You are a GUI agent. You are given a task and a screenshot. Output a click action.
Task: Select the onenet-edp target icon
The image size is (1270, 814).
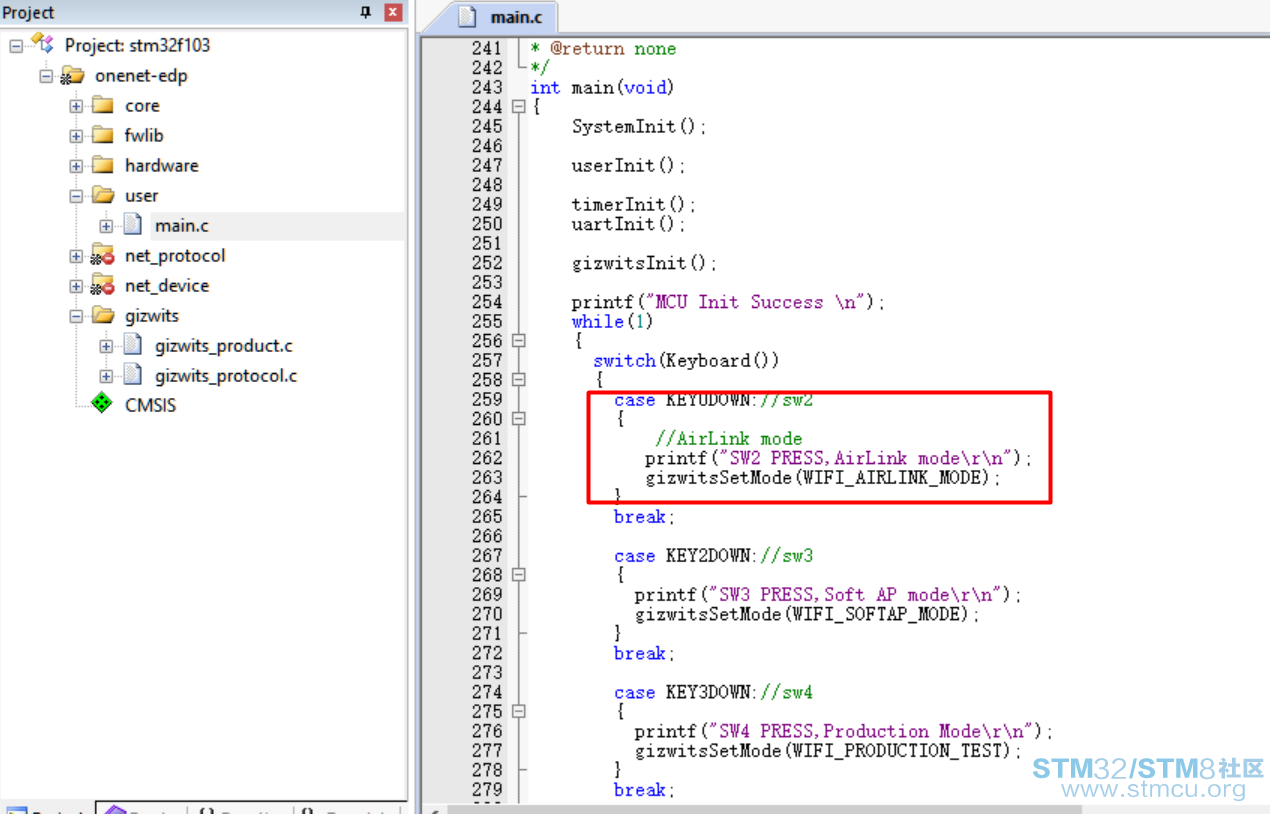click(72, 76)
